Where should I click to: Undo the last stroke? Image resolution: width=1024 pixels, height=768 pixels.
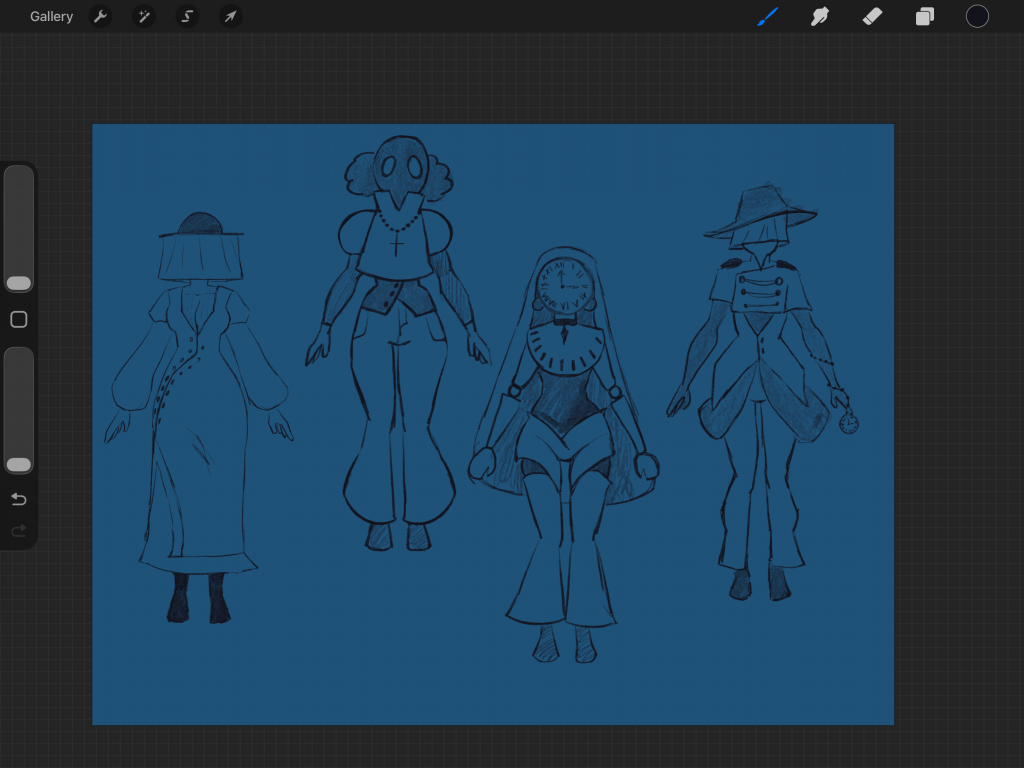[19, 499]
